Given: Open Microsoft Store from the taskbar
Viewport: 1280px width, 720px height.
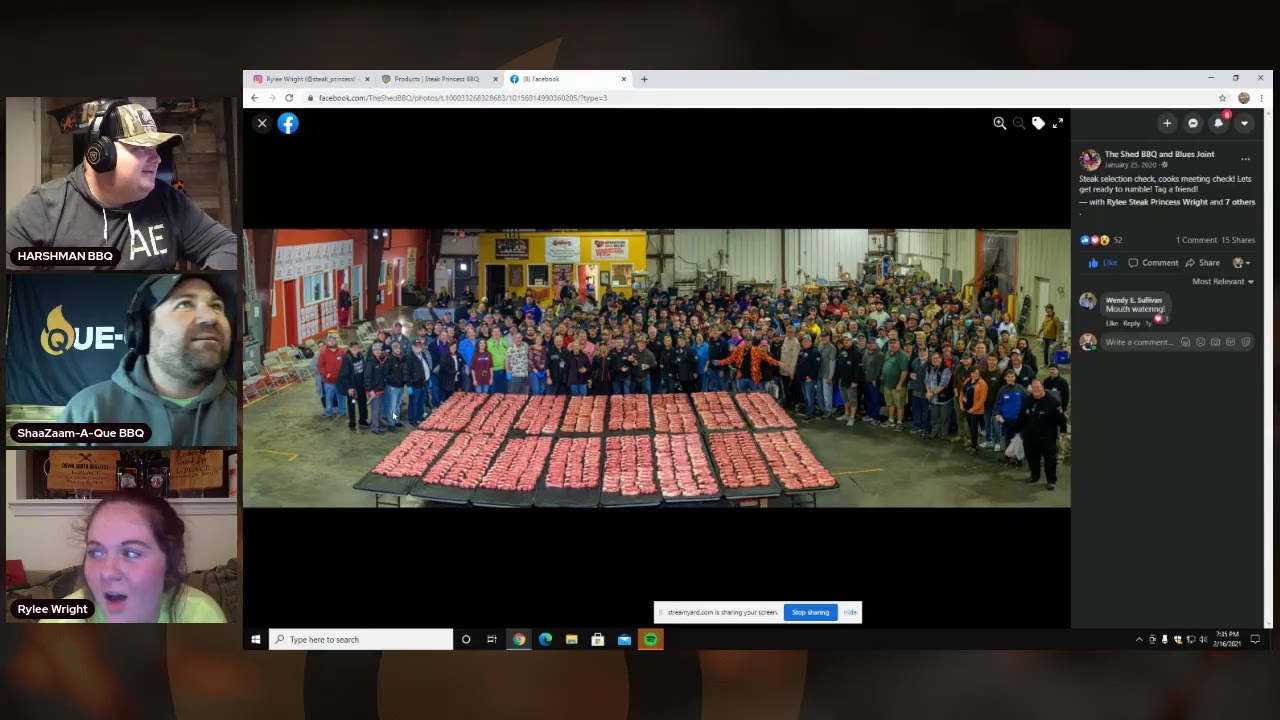Looking at the screenshot, I should [598, 640].
